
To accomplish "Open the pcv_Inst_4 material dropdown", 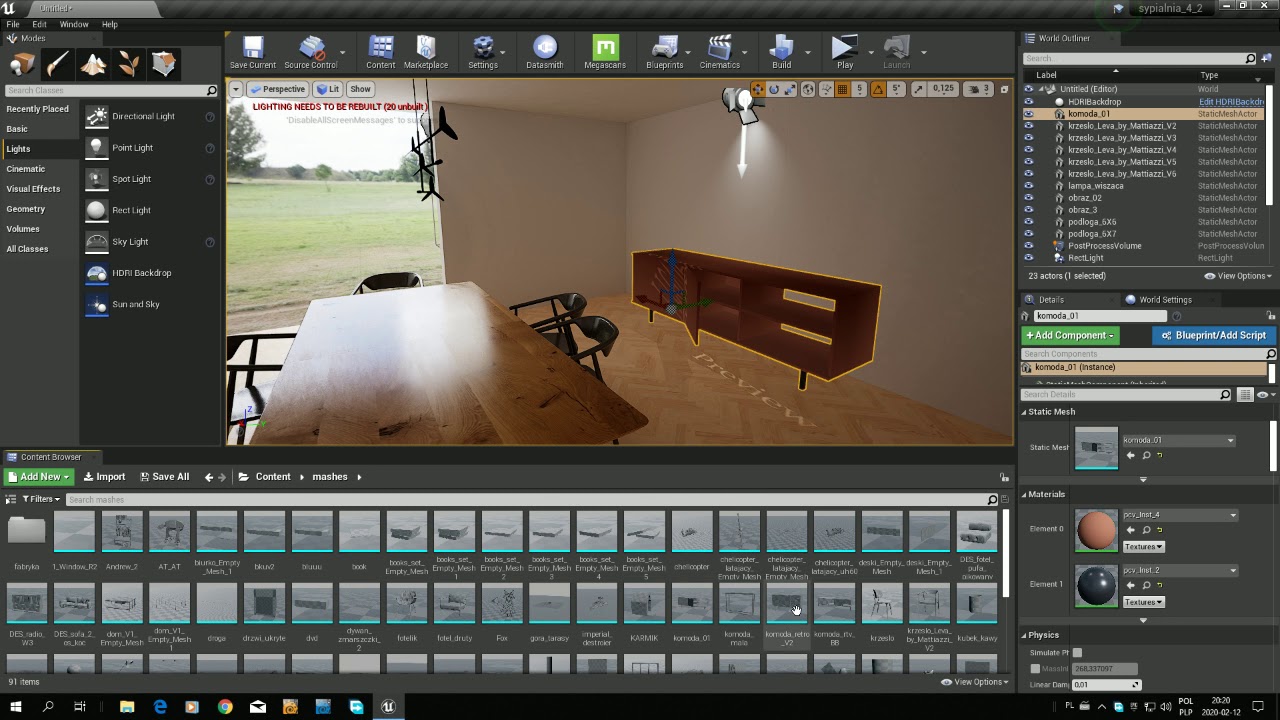I will [x=1180, y=515].
